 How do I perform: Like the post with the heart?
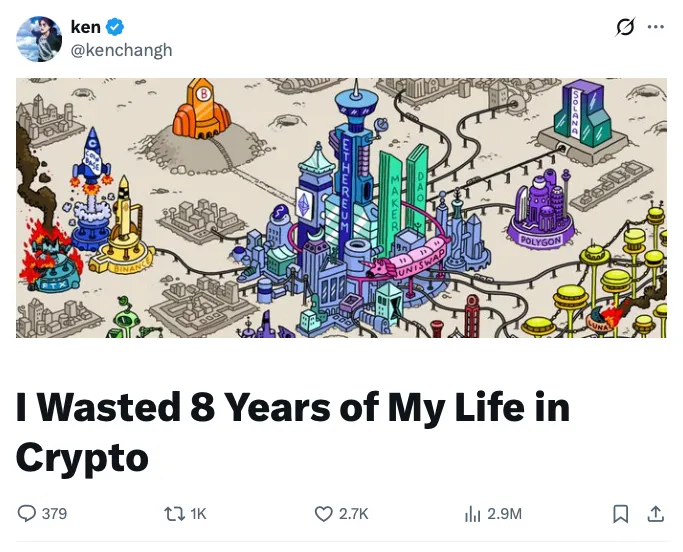(323, 514)
